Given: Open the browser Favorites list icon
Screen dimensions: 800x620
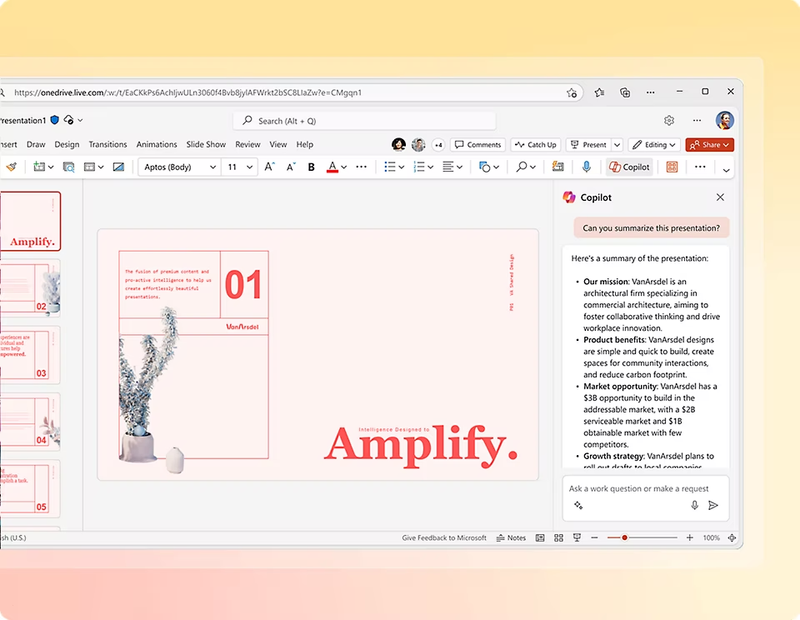Looking at the screenshot, I should pyautogui.click(x=599, y=92).
